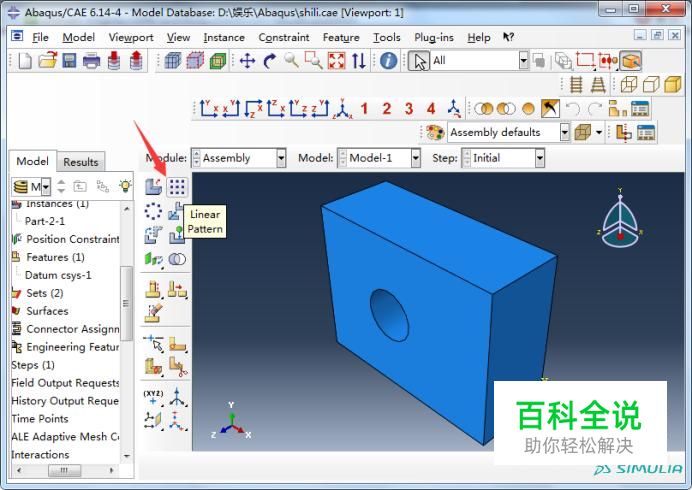
Task: Open the render cube dropdown arrow
Action: 598,132
